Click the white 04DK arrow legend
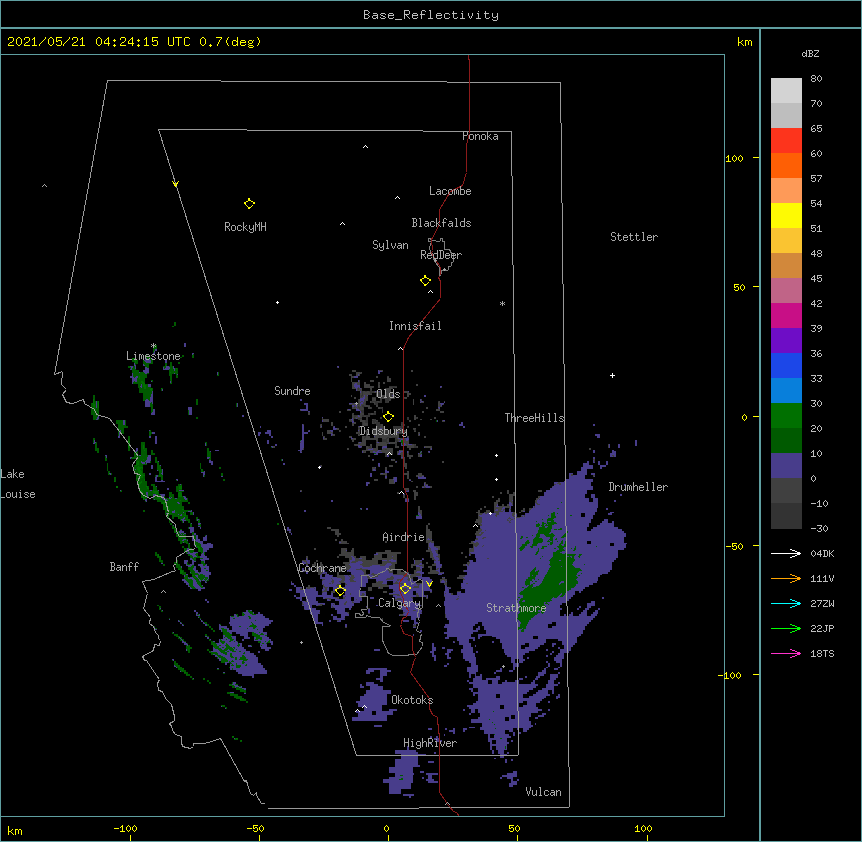Screen dimensions: 862x842 tap(786, 553)
